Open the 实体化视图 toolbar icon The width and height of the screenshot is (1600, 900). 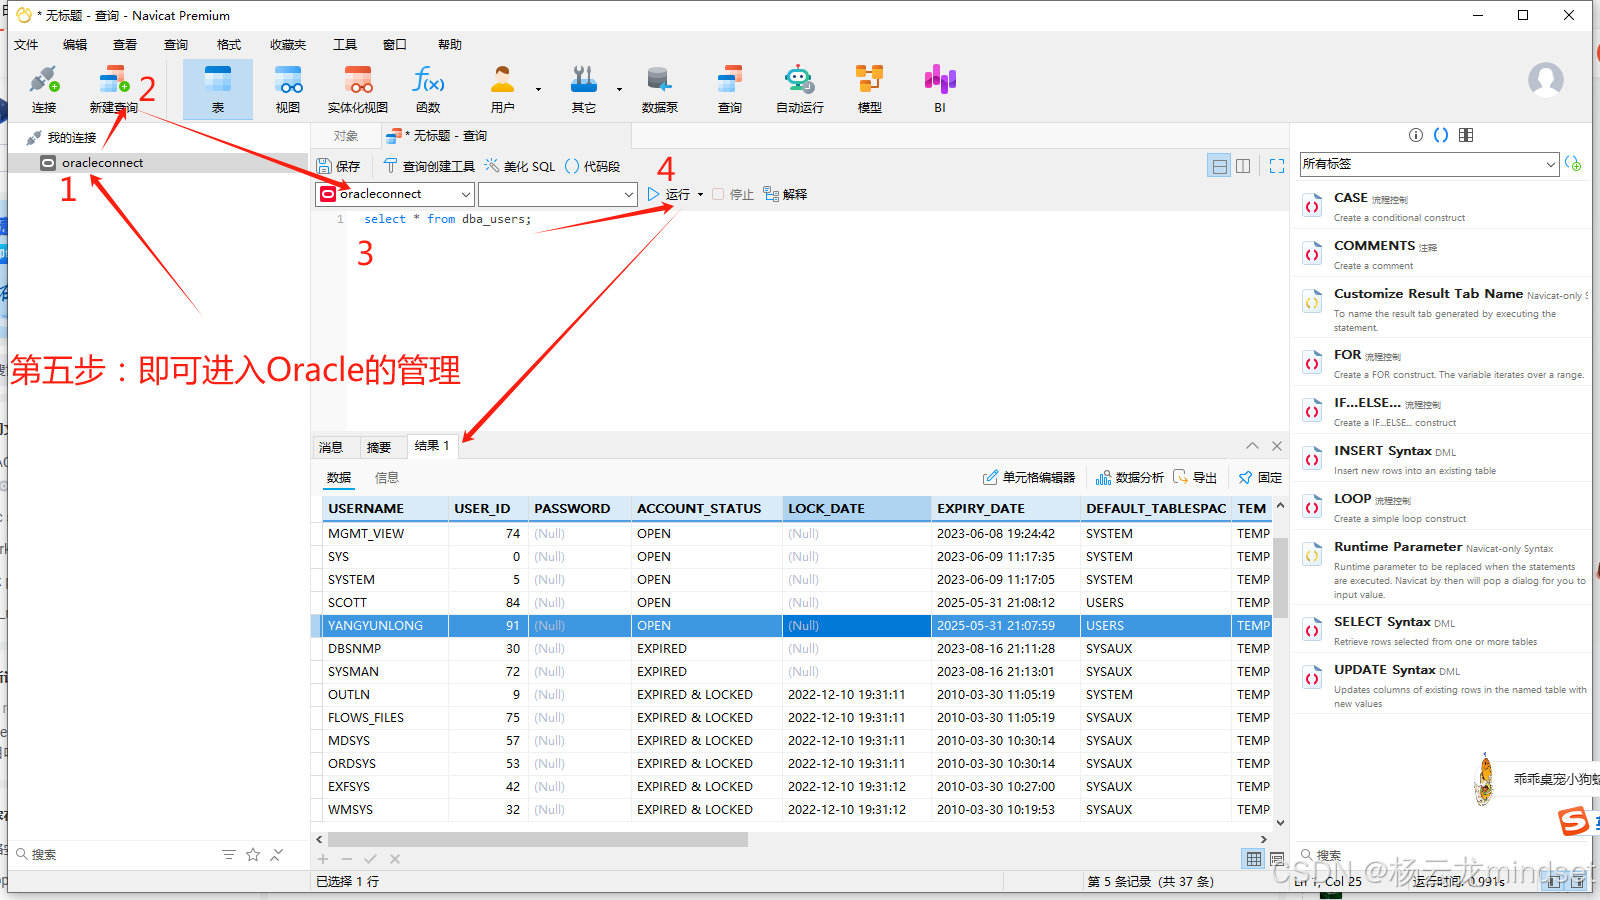tap(358, 88)
